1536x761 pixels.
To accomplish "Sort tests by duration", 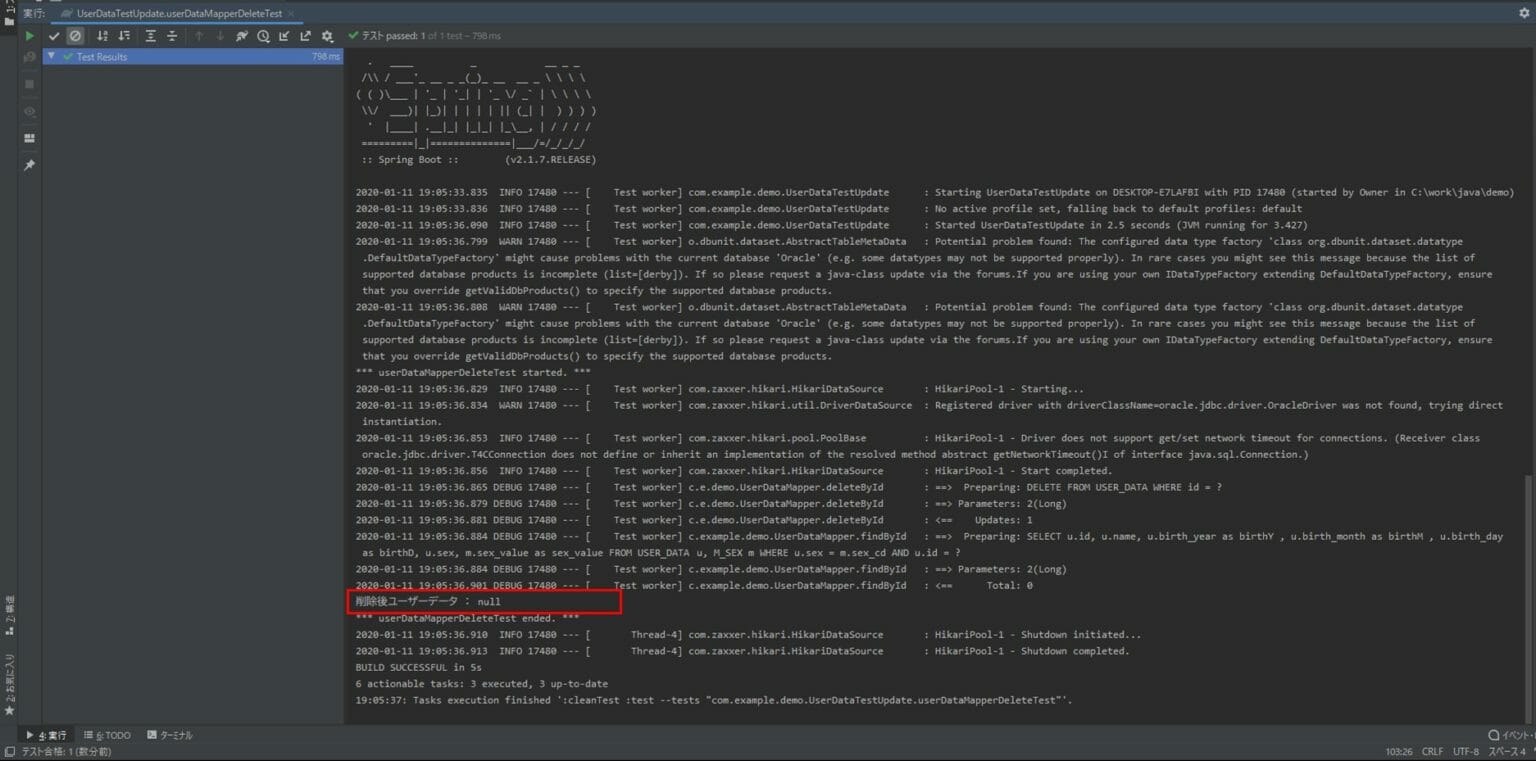I will pos(124,35).
